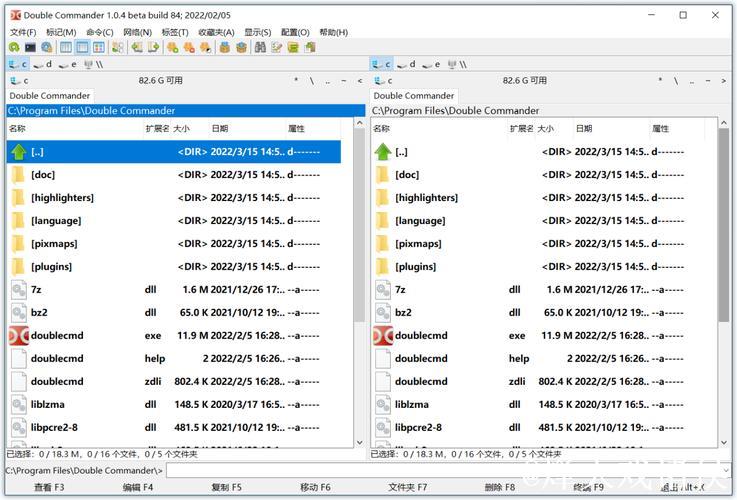Switch to Thumbnails view toolbar icon
The height and width of the screenshot is (500, 737).
coord(99,47)
